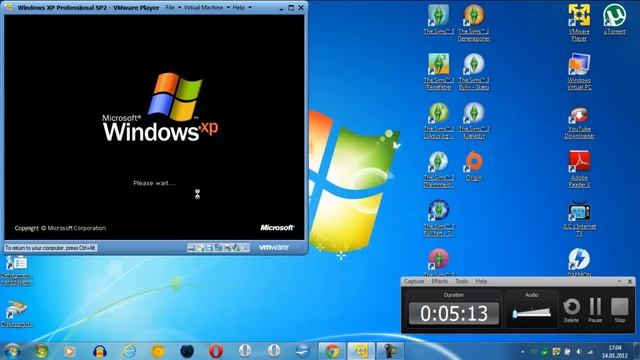Select the Windows Virtual PC desktop shortcut

[579, 71]
